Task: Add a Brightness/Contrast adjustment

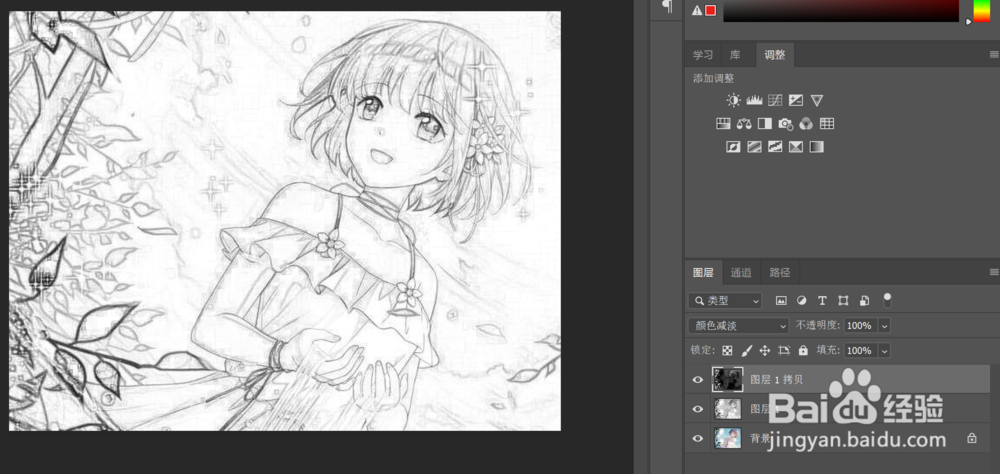Action: pyautogui.click(x=733, y=100)
